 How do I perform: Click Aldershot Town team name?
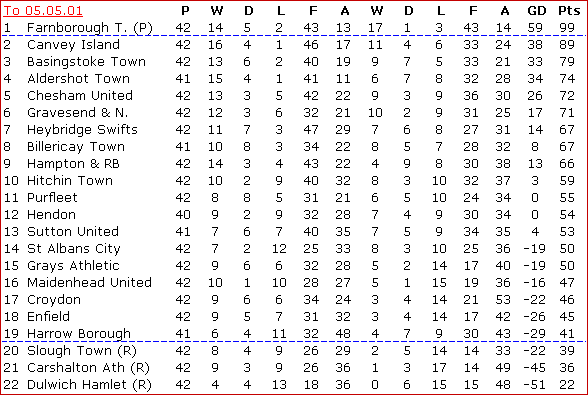point(78,78)
